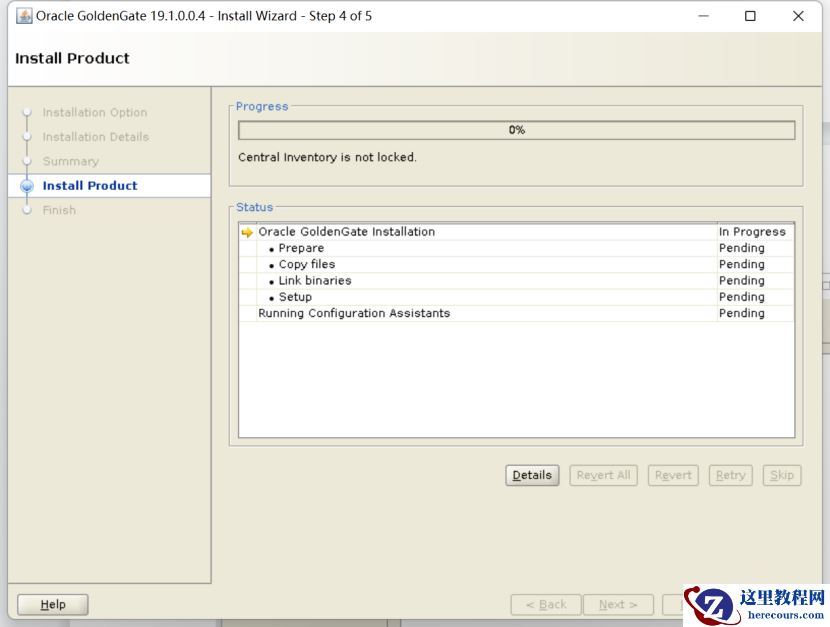The image size is (830, 627).
Task: Click the Revert All button
Action: tap(603, 475)
